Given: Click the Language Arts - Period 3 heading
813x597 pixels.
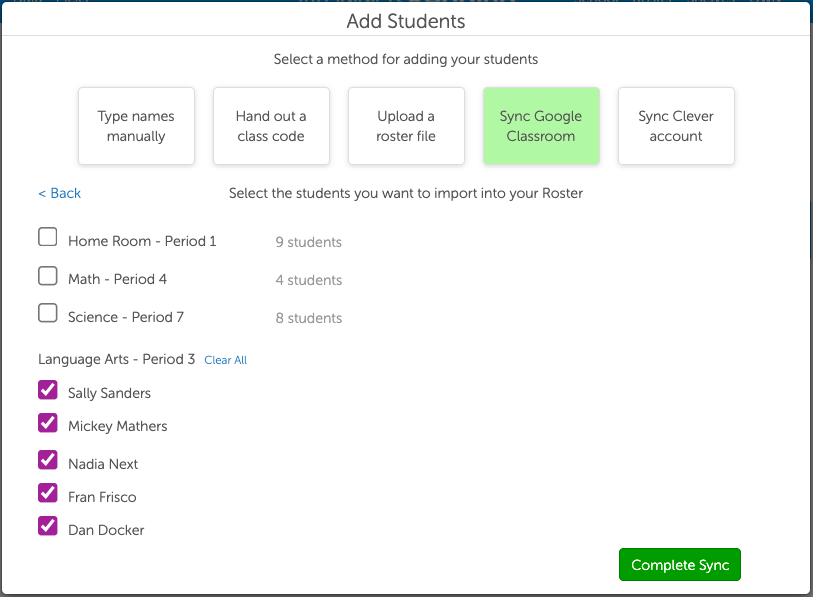Looking at the screenshot, I should click(x=117, y=359).
